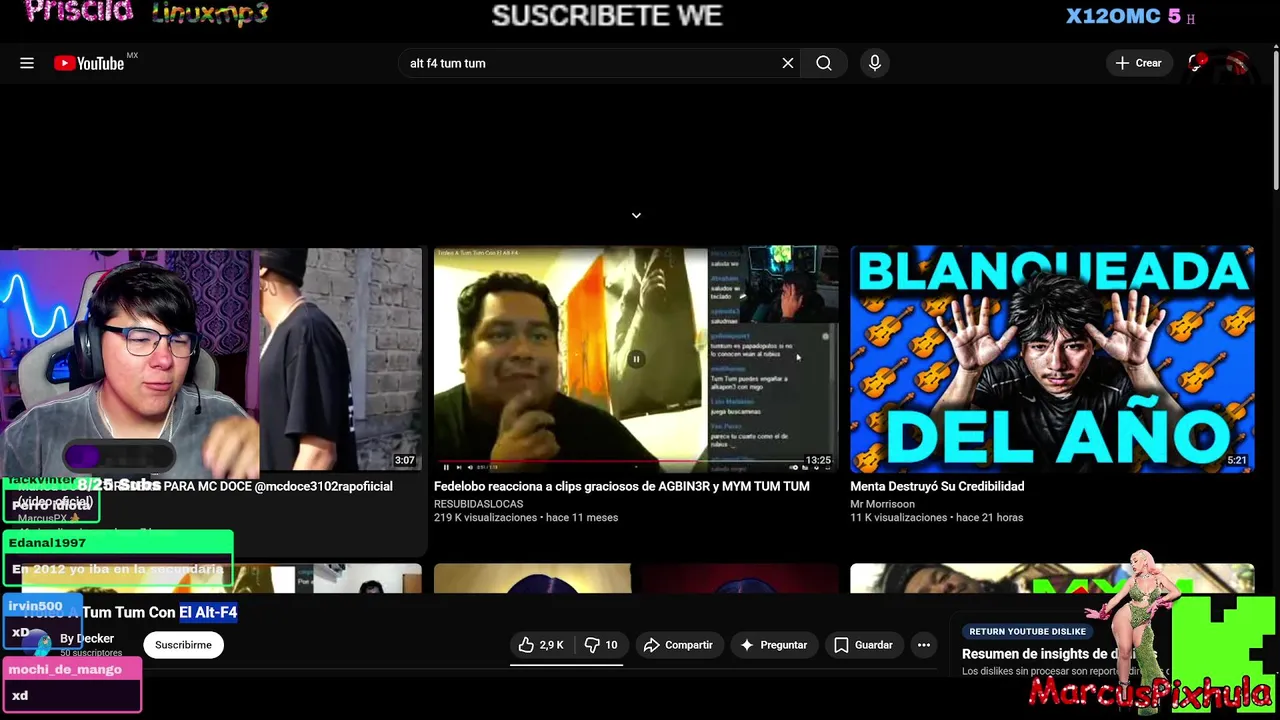Visit channel Mr Morrisoon
Viewport: 1280px width, 720px height.
[x=882, y=504]
